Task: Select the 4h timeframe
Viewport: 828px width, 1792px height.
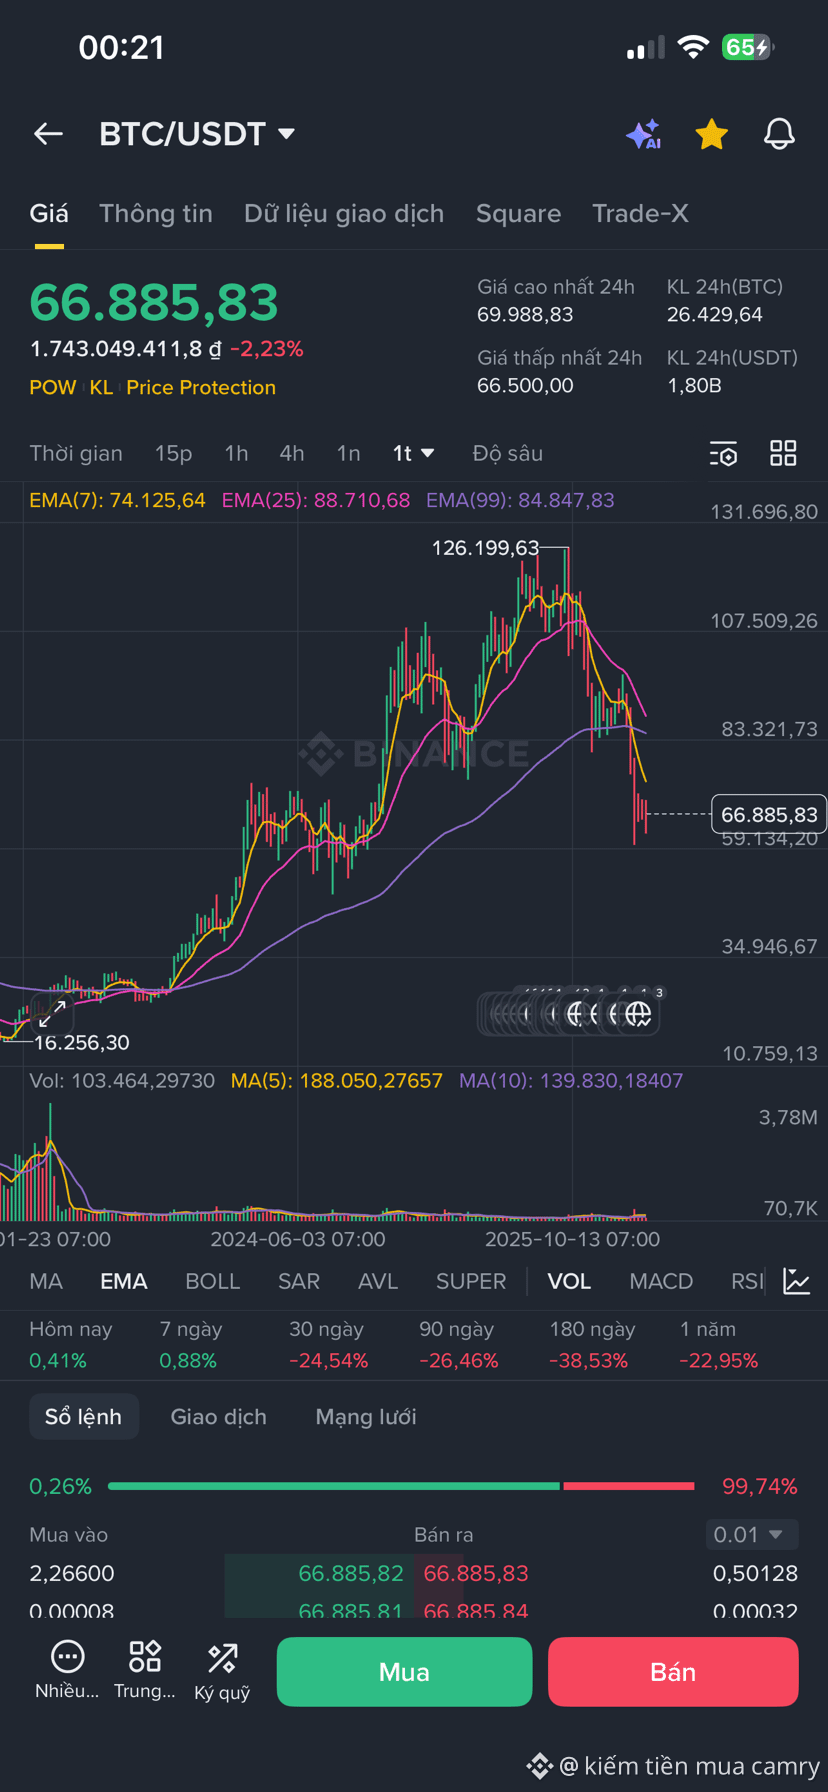Action: pyautogui.click(x=292, y=453)
